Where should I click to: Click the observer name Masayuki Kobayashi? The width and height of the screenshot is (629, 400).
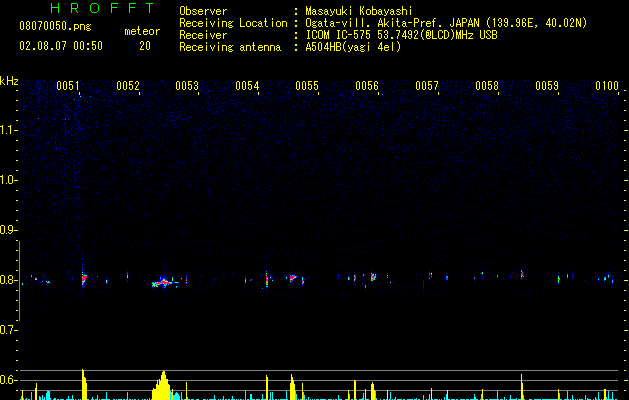(x=359, y=11)
